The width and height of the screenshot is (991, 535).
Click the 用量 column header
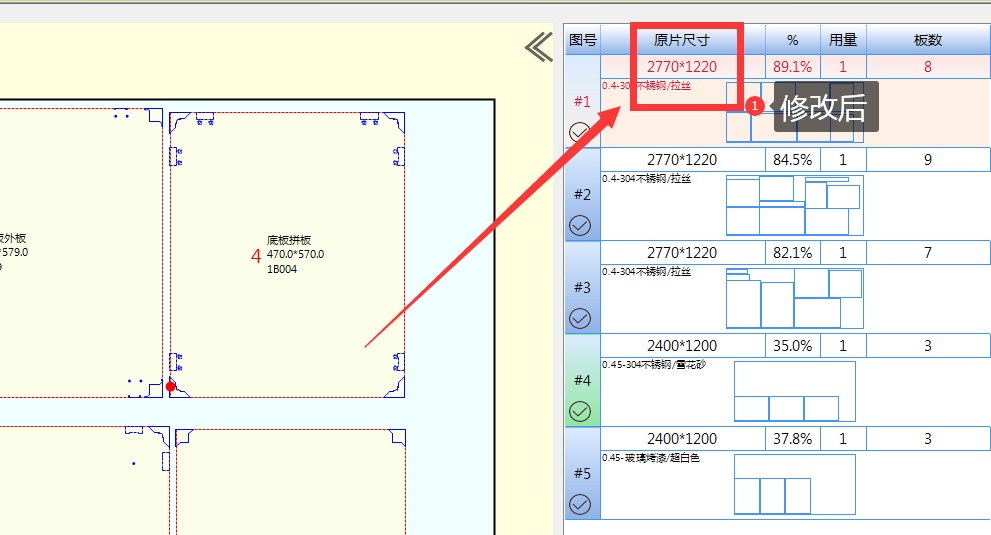pos(843,40)
